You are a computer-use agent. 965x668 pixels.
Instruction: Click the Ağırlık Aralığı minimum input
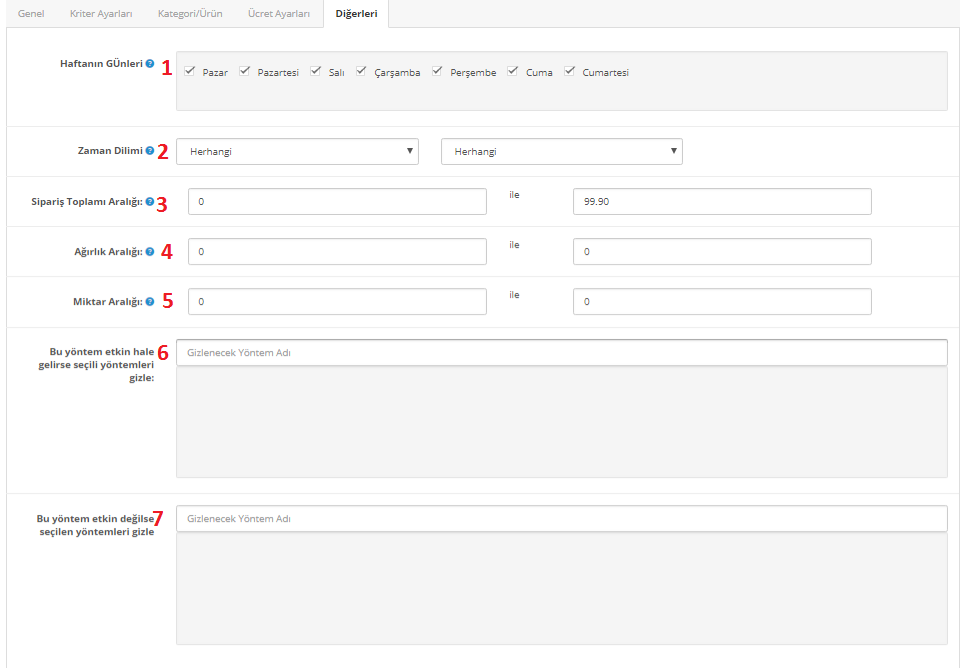point(337,252)
